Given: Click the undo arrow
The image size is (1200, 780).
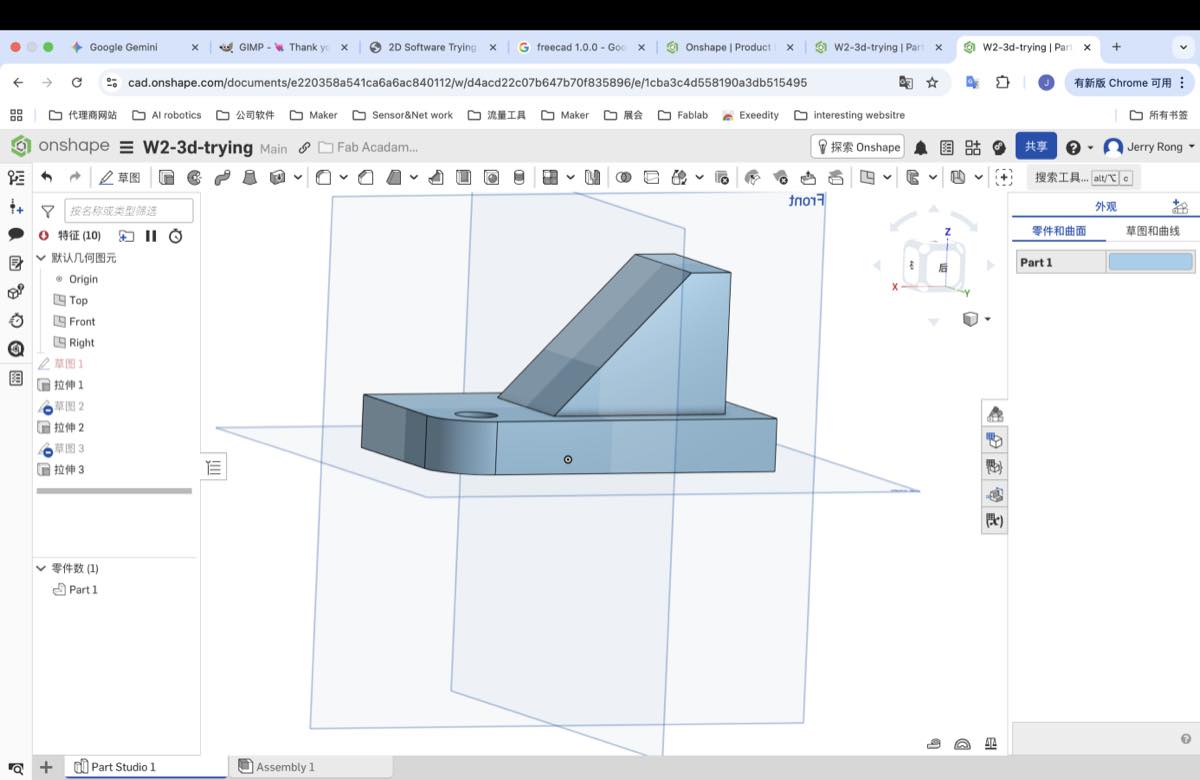Looking at the screenshot, I should [x=46, y=177].
